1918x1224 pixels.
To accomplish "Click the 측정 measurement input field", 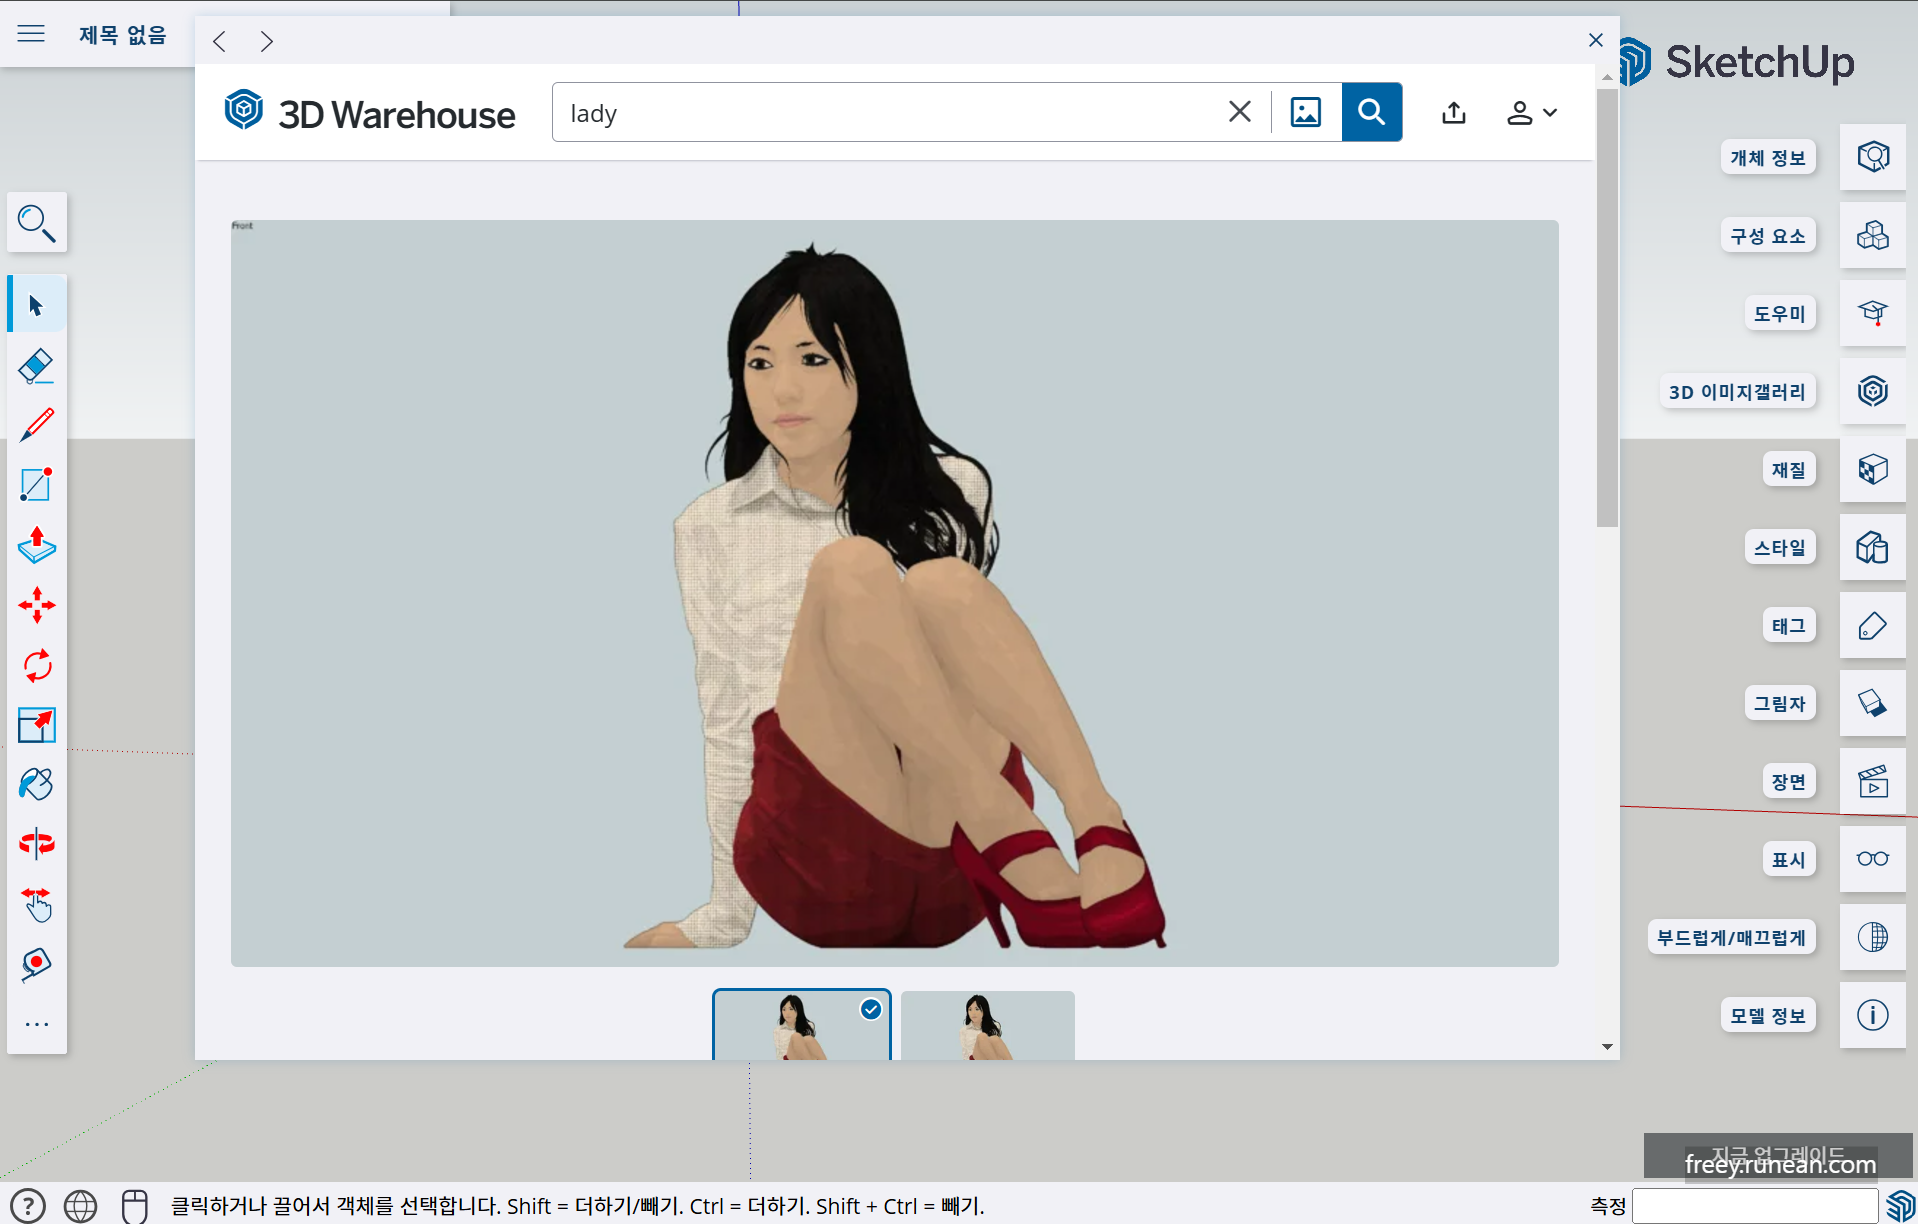I will [1755, 1205].
